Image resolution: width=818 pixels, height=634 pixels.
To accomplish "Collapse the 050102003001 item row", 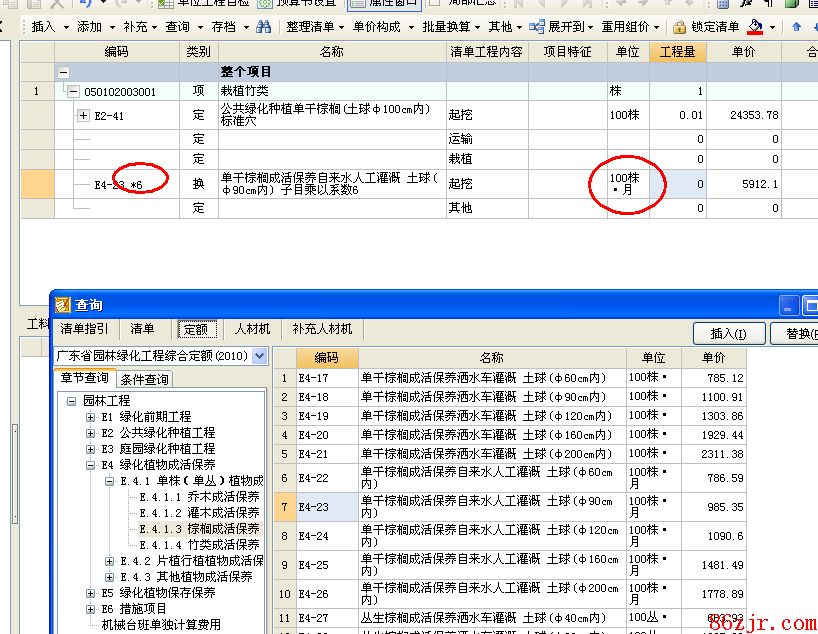I will click(x=73, y=92).
